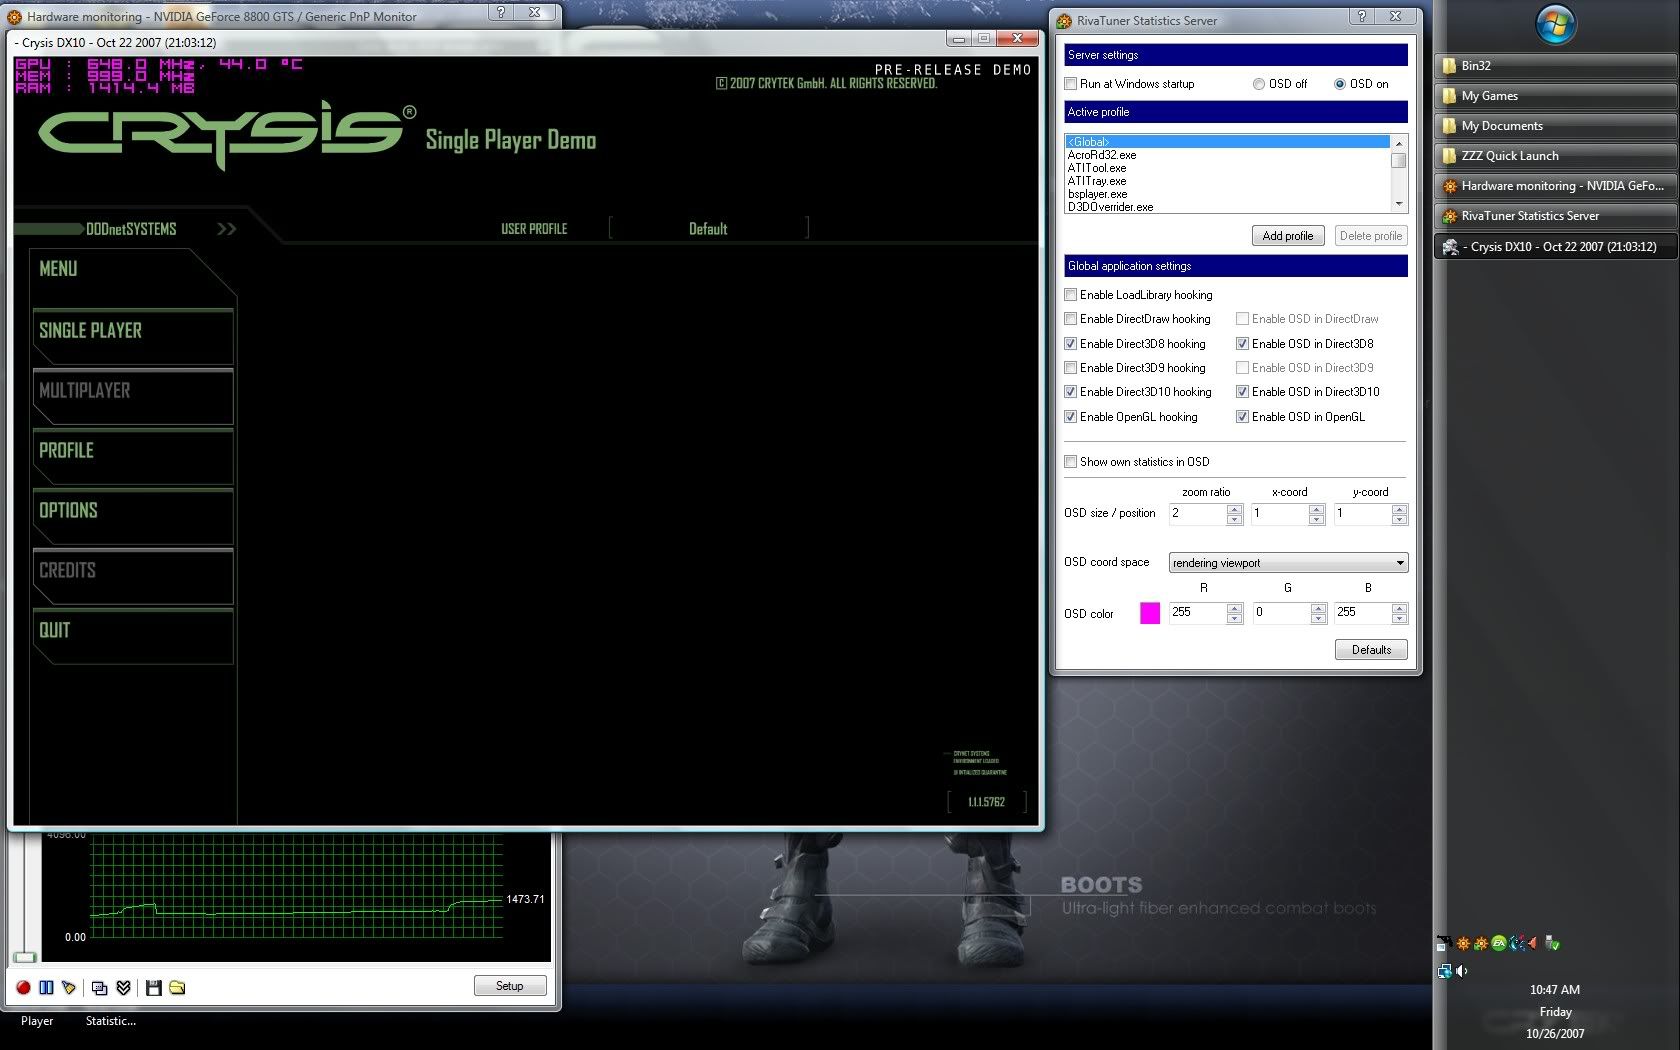The image size is (1680, 1050).
Task: Open My Documents folder from taskbar
Action: tap(1555, 126)
